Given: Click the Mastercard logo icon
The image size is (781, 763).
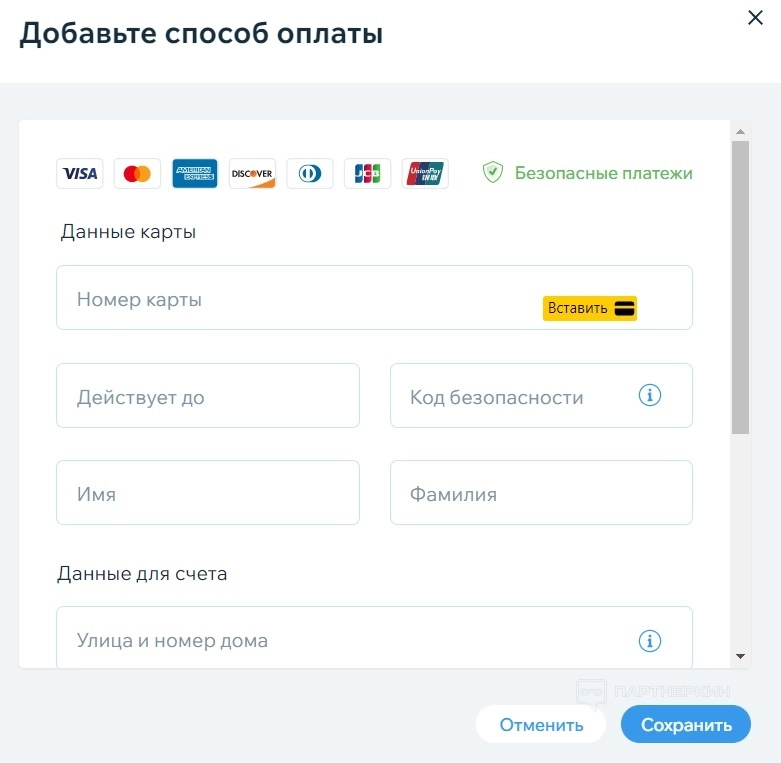Looking at the screenshot, I should tap(137, 173).
